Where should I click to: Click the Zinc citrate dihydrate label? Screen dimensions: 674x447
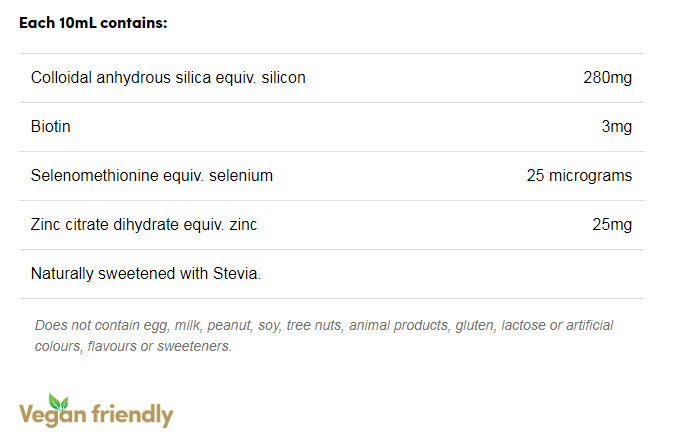pos(144,224)
